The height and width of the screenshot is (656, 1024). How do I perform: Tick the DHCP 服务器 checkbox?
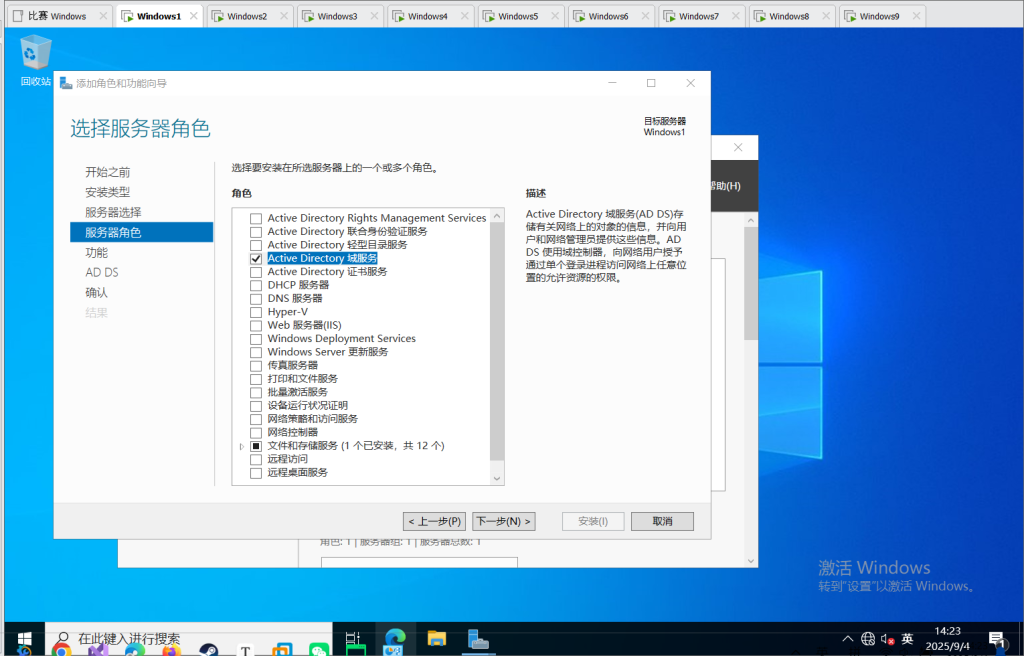pos(256,285)
